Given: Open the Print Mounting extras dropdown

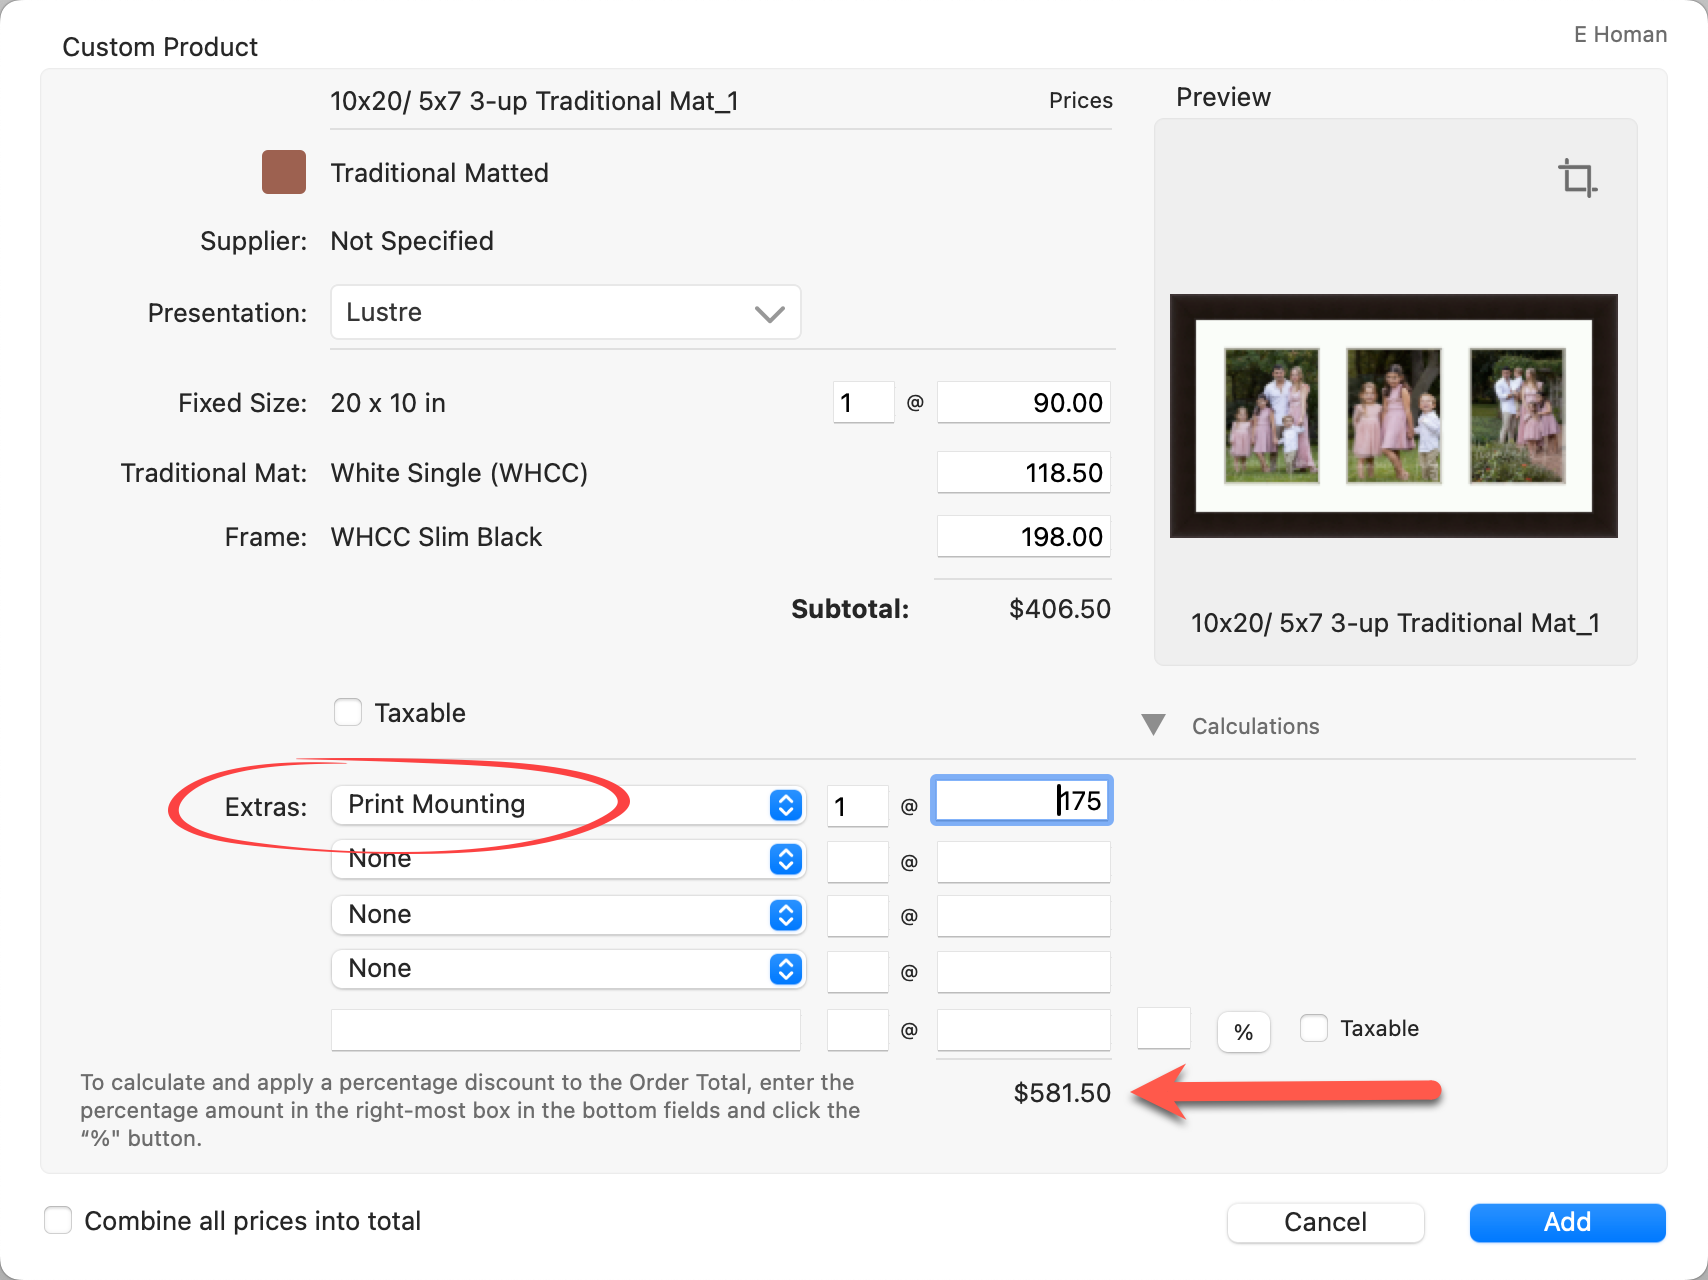Looking at the screenshot, I should (567, 805).
